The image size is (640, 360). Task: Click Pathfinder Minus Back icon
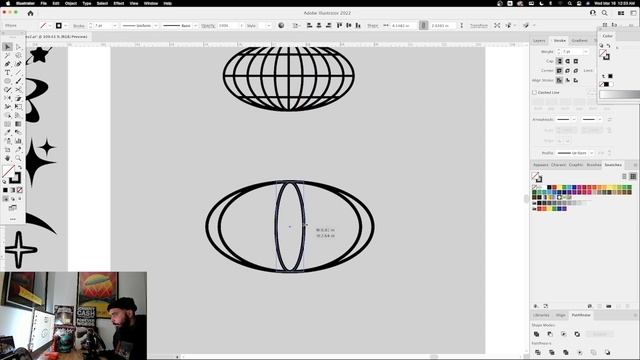[x=608, y=352]
